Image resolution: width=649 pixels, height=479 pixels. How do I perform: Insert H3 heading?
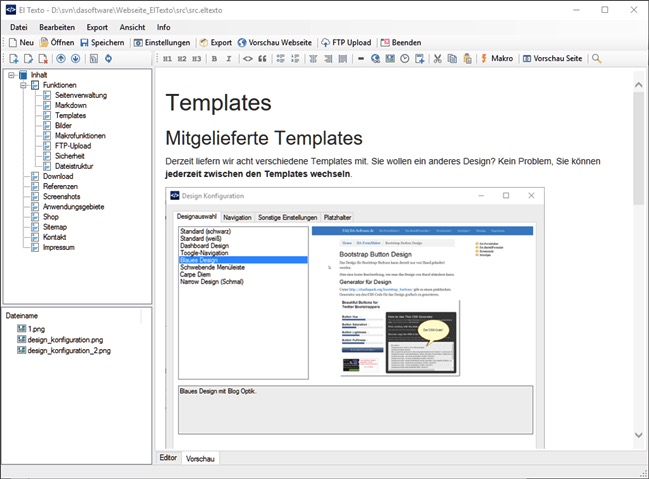197,59
